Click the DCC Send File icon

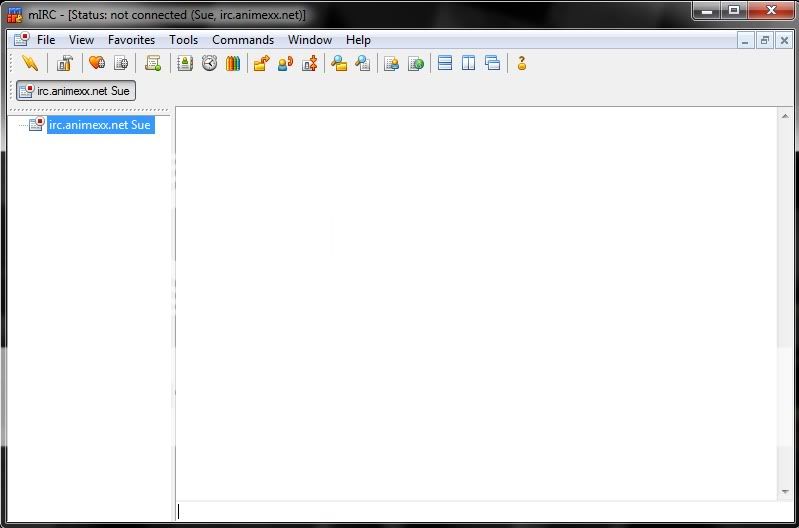click(x=261, y=63)
